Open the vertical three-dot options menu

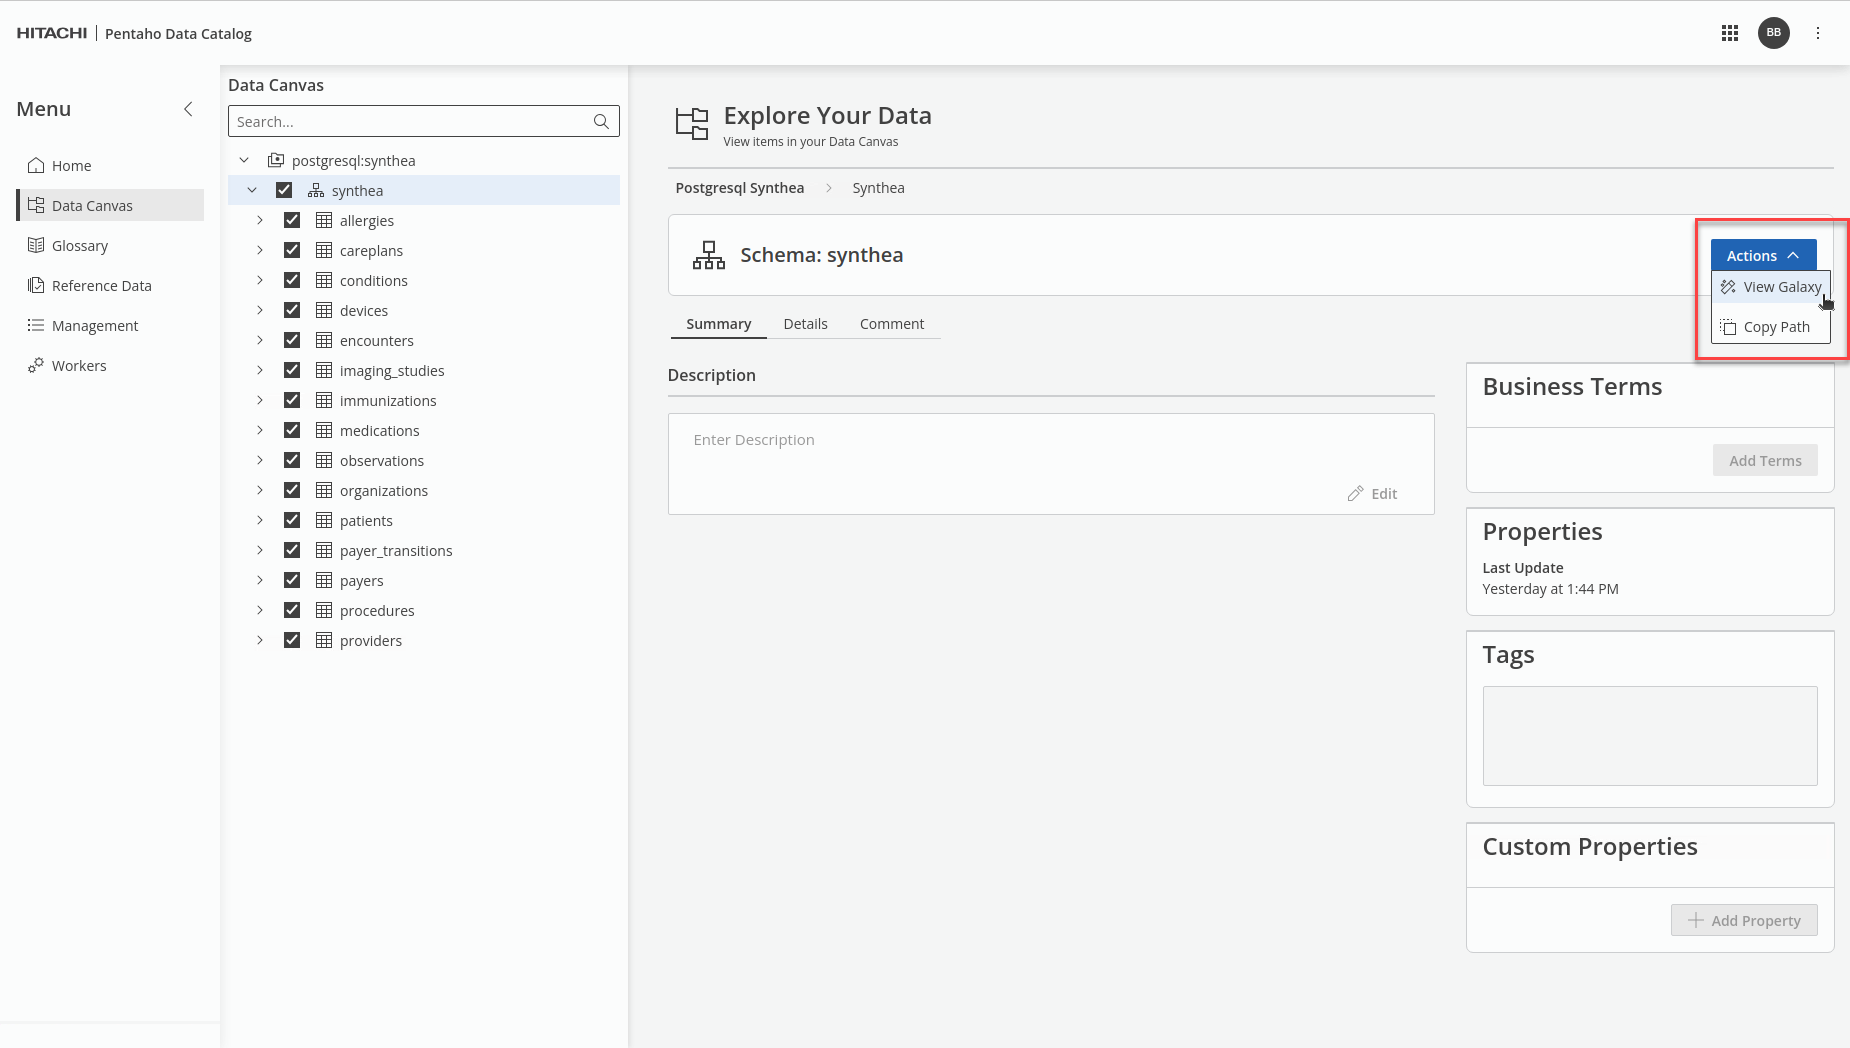(x=1818, y=33)
